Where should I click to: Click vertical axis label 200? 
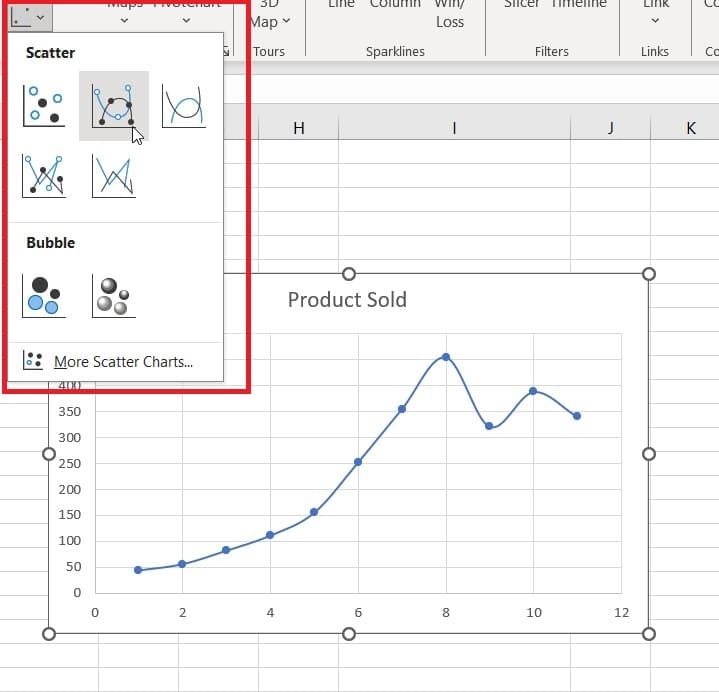point(70,490)
